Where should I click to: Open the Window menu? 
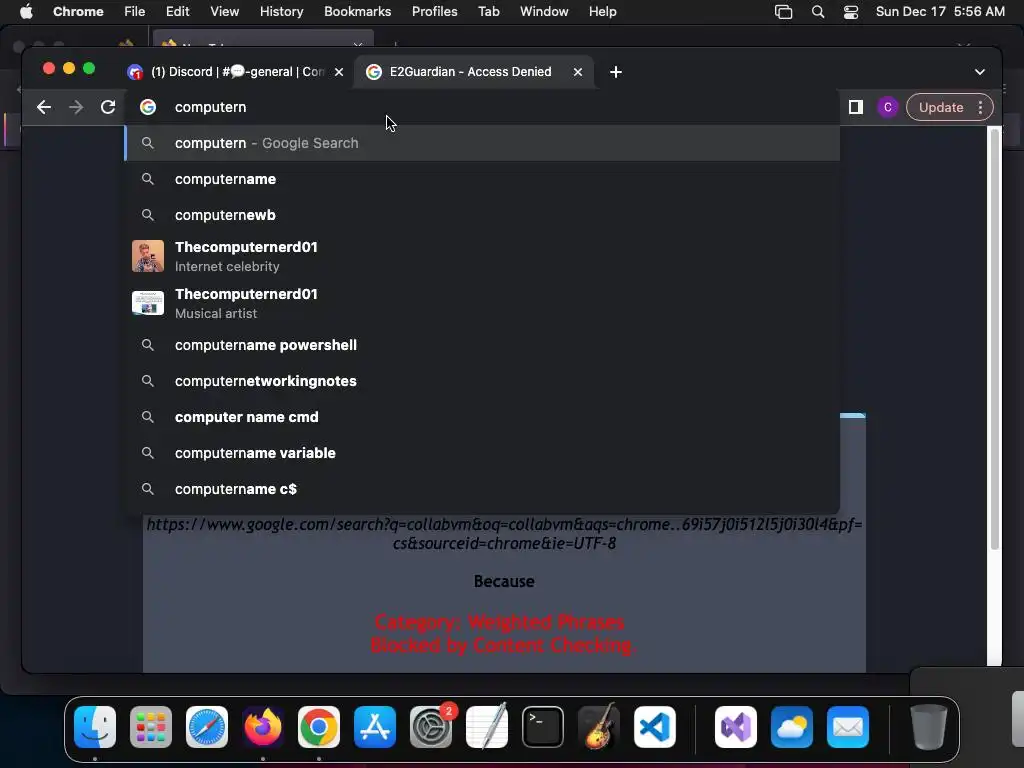(x=544, y=11)
